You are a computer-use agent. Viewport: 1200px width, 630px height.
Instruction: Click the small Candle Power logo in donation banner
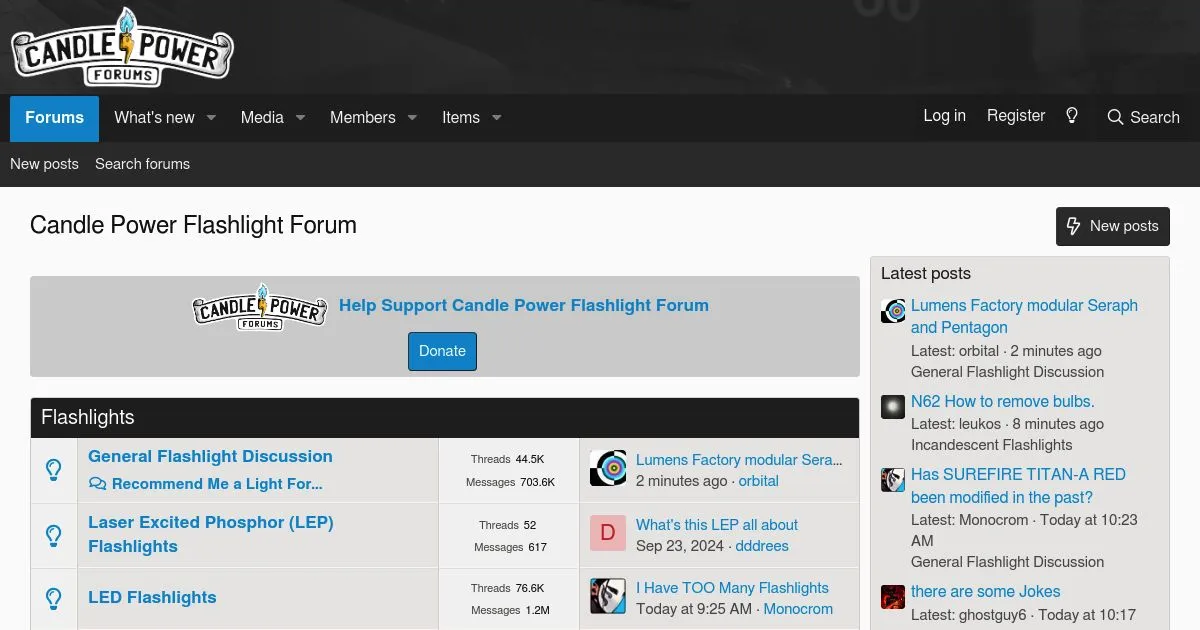click(260, 307)
